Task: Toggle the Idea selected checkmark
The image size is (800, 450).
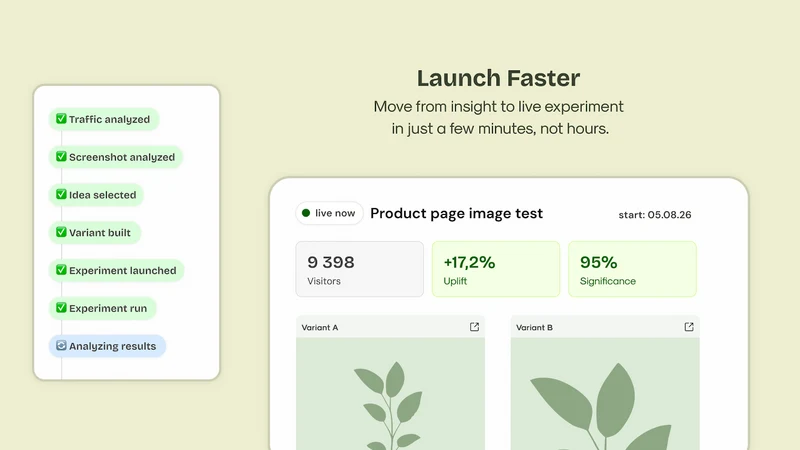Action: pyautogui.click(x=61, y=194)
